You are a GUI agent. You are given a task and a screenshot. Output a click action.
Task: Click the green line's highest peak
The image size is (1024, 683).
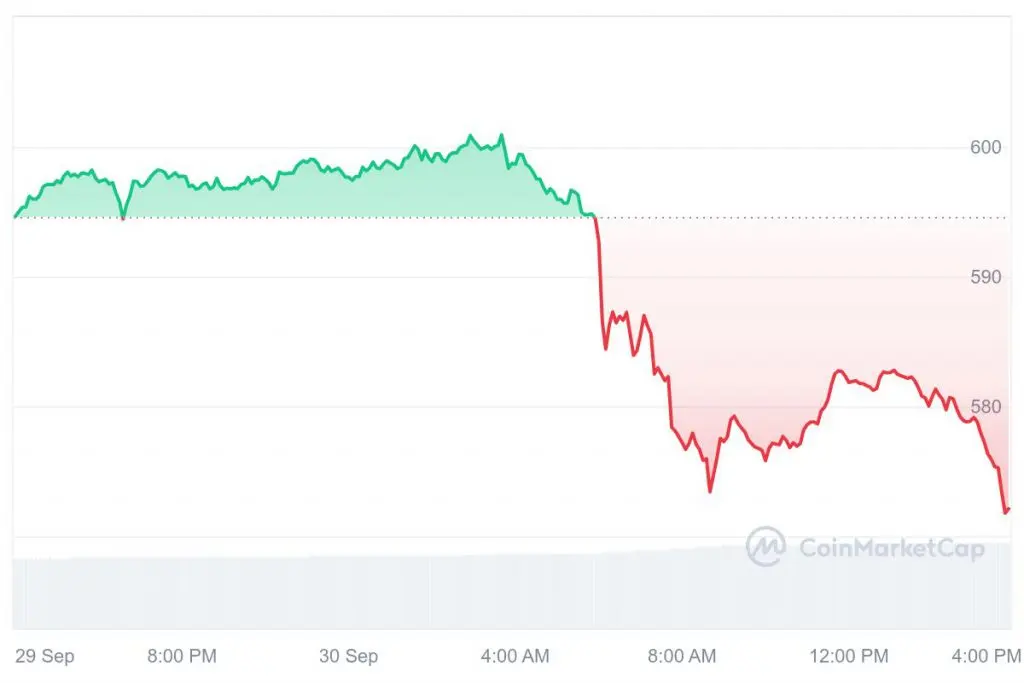[502, 135]
